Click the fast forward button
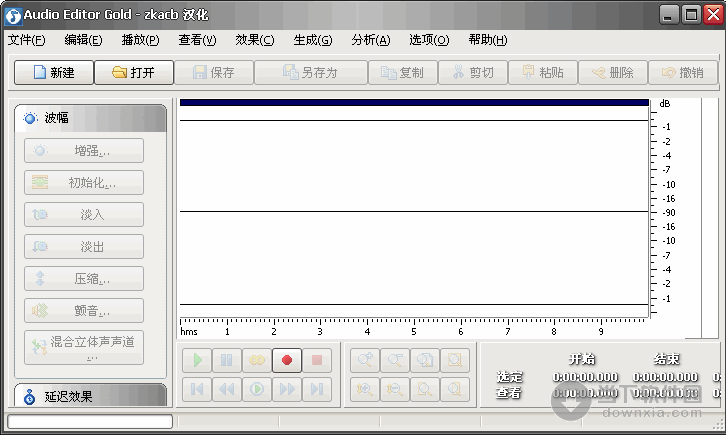This screenshot has width=726, height=435. (287, 389)
